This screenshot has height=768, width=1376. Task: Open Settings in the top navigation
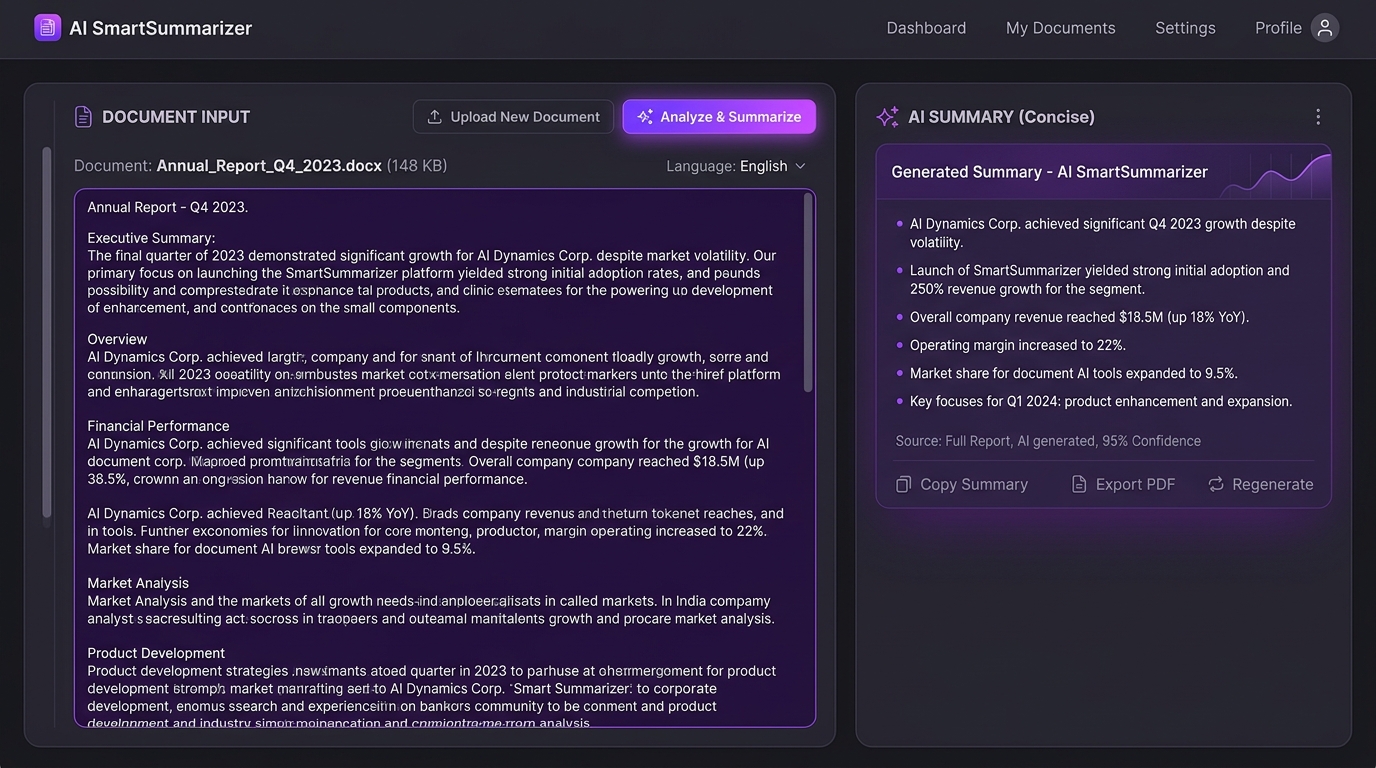[x=1185, y=28]
